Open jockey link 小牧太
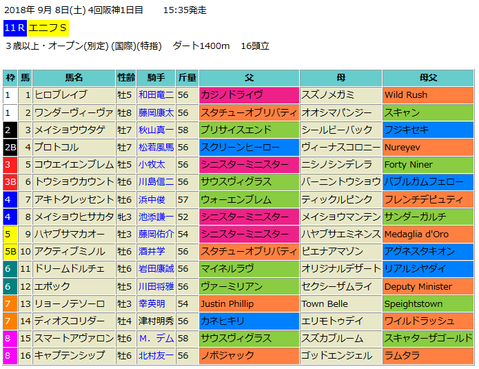The width and height of the screenshot is (479, 369). (152, 165)
